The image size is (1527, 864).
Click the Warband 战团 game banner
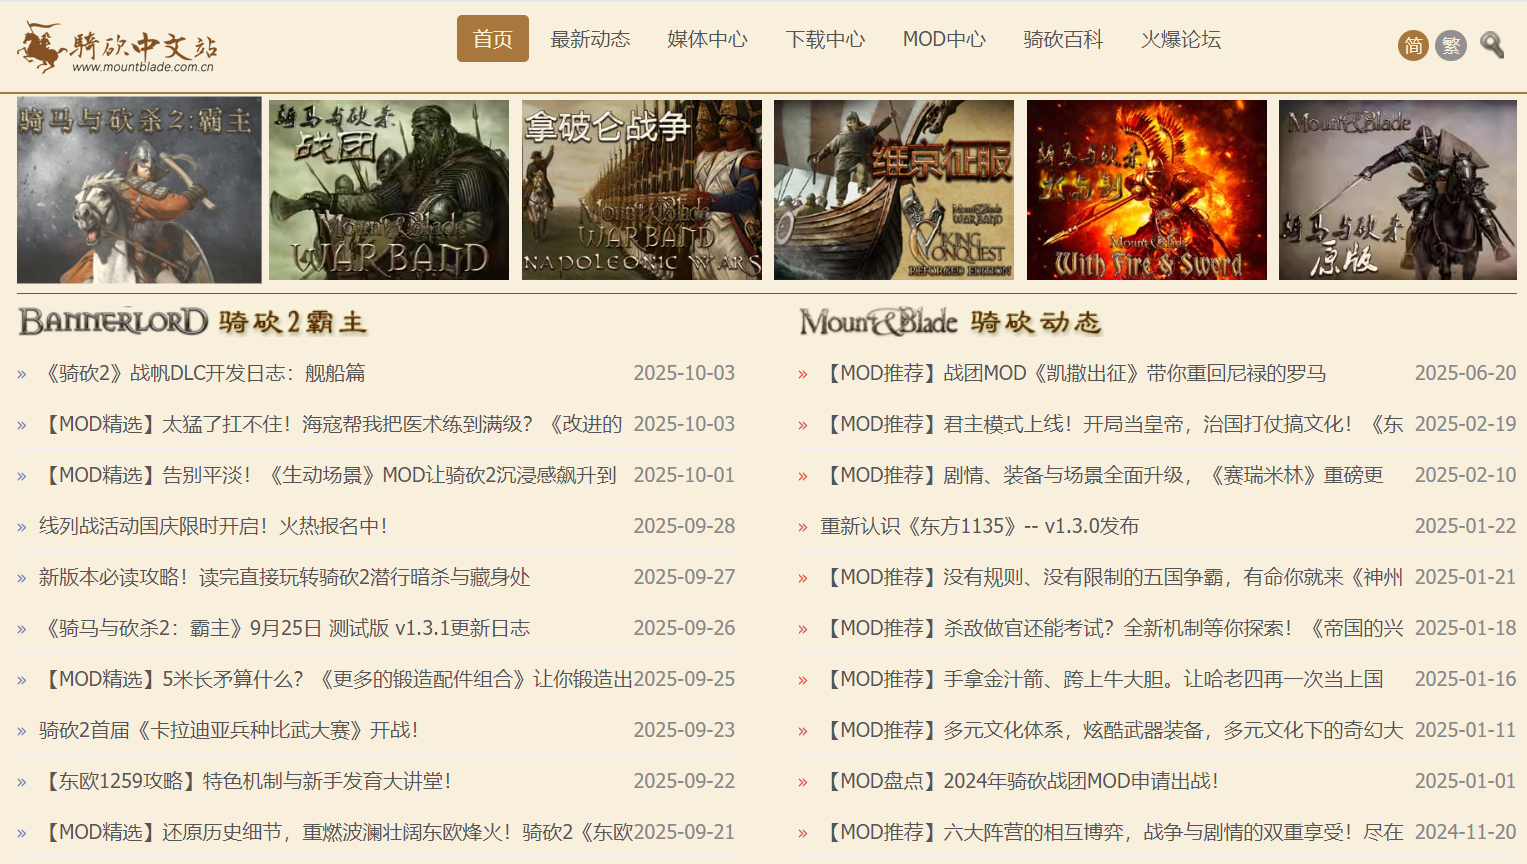pos(389,190)
